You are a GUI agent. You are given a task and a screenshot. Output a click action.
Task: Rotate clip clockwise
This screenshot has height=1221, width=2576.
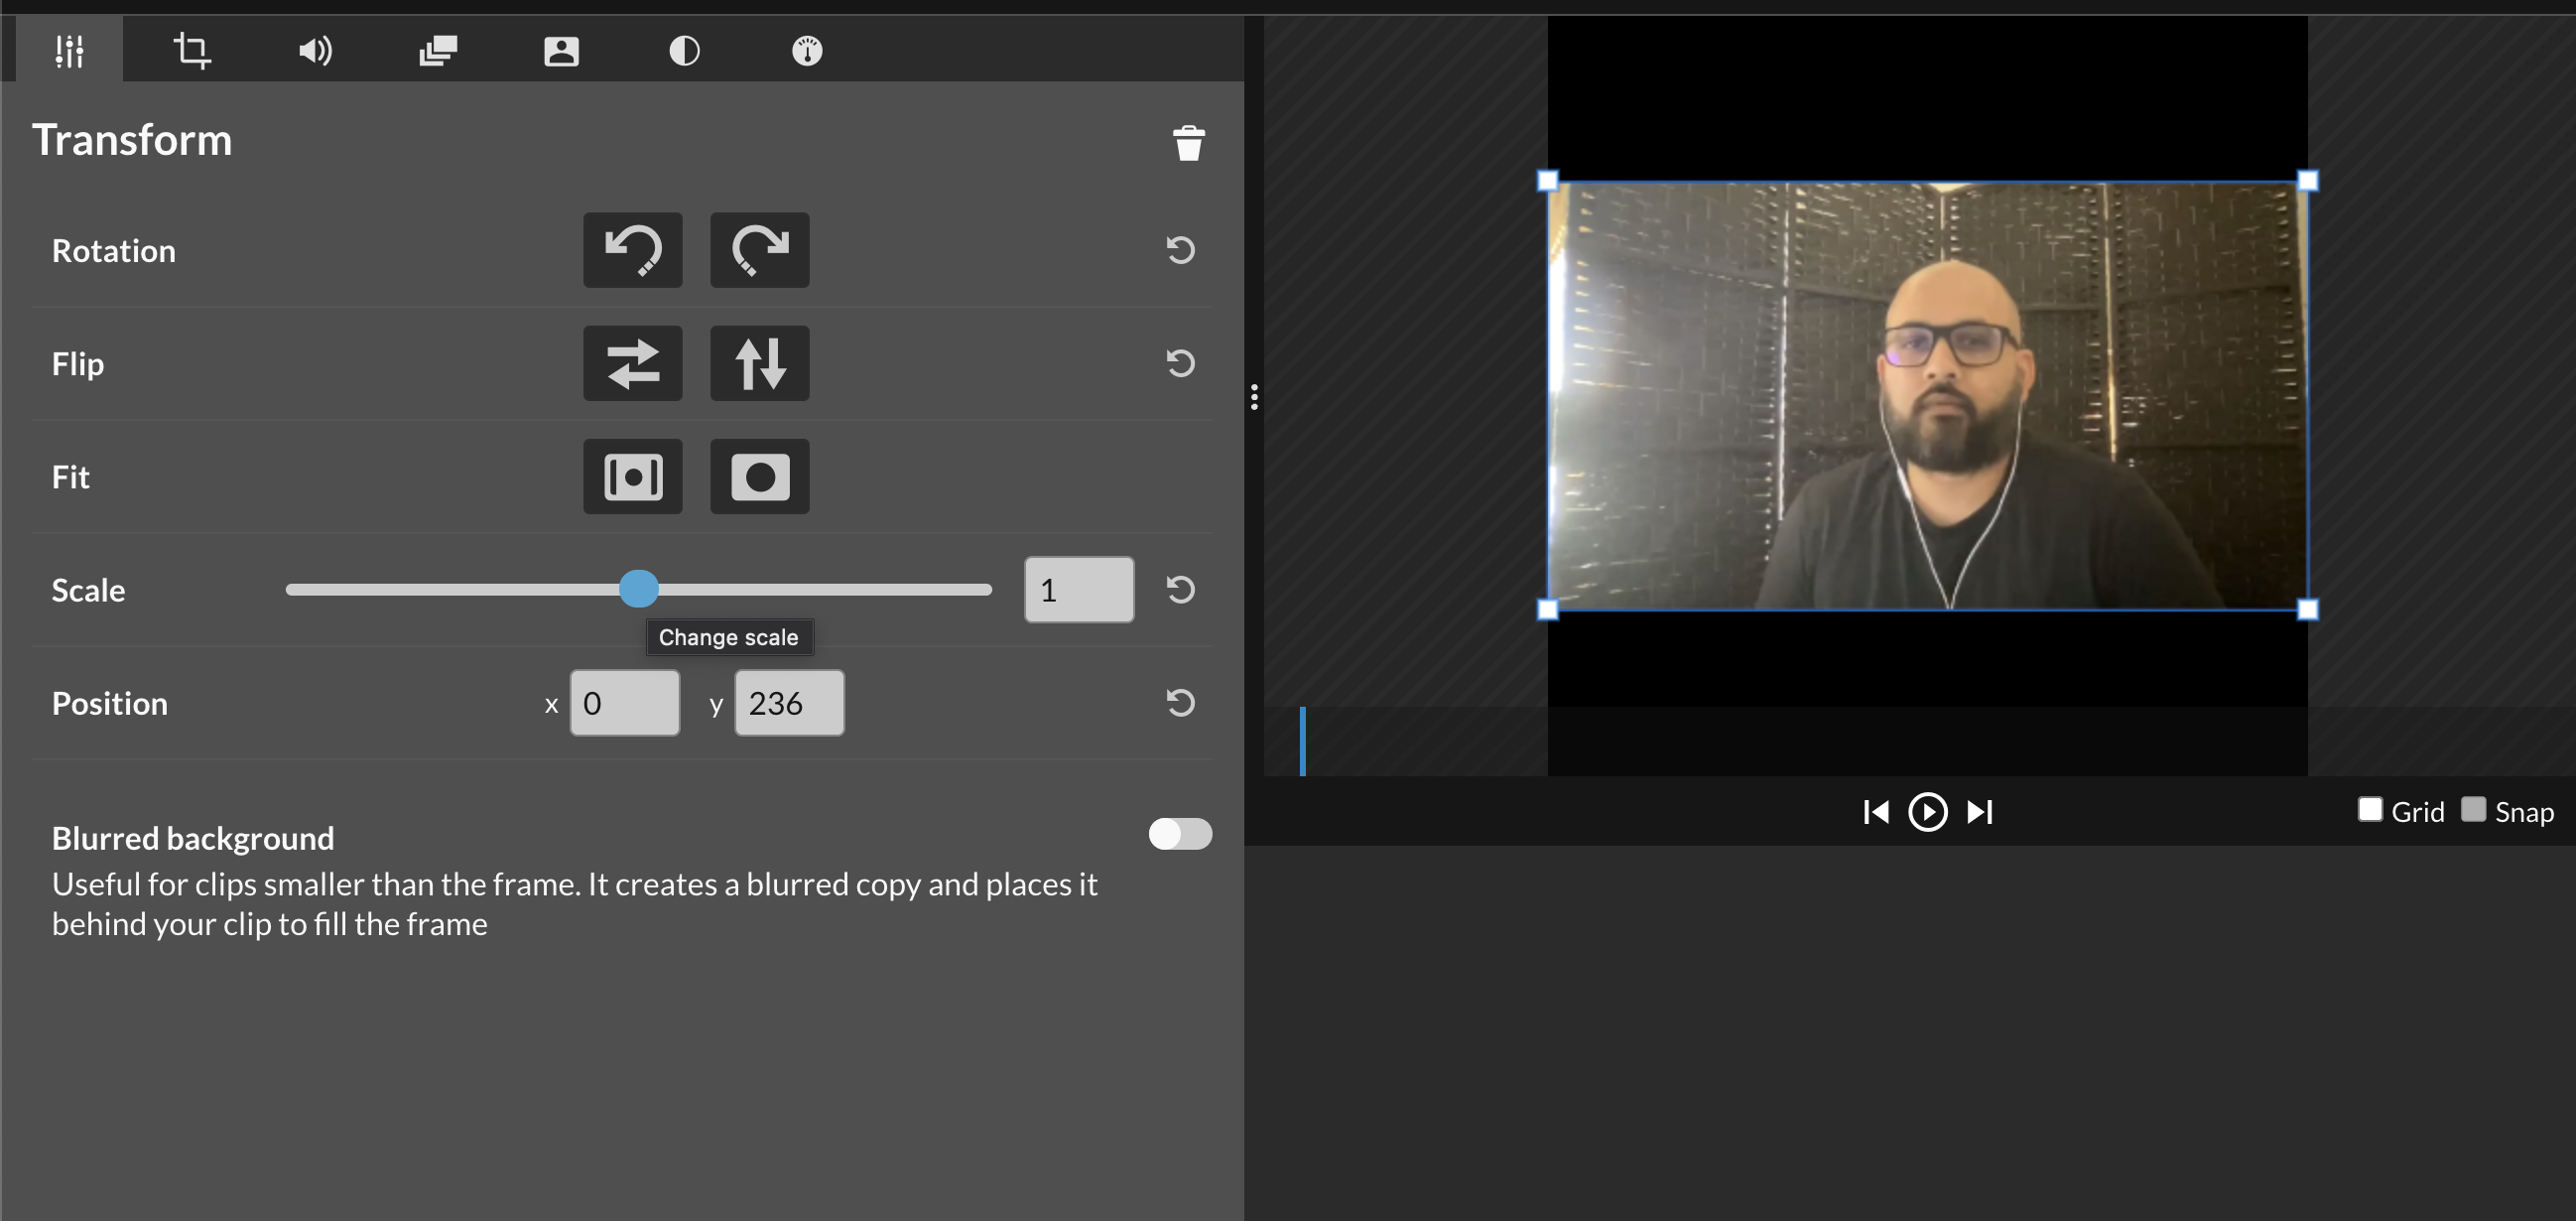coord(760,250)
